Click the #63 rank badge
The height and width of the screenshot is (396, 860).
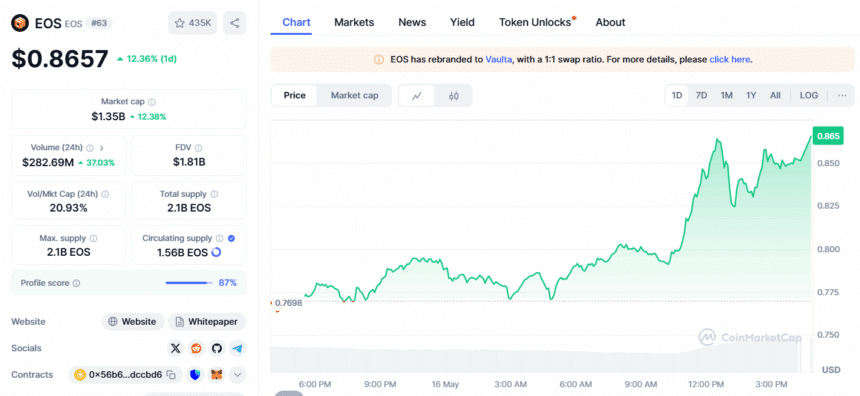point(99,24)
